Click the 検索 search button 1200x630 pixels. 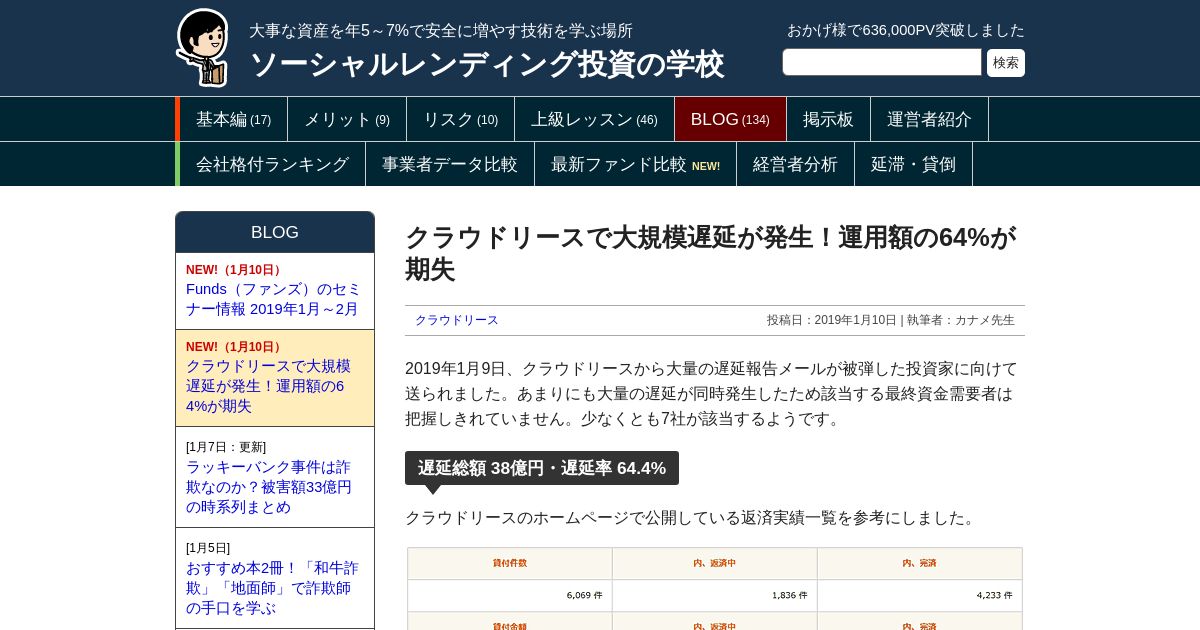pos(1006,63)
